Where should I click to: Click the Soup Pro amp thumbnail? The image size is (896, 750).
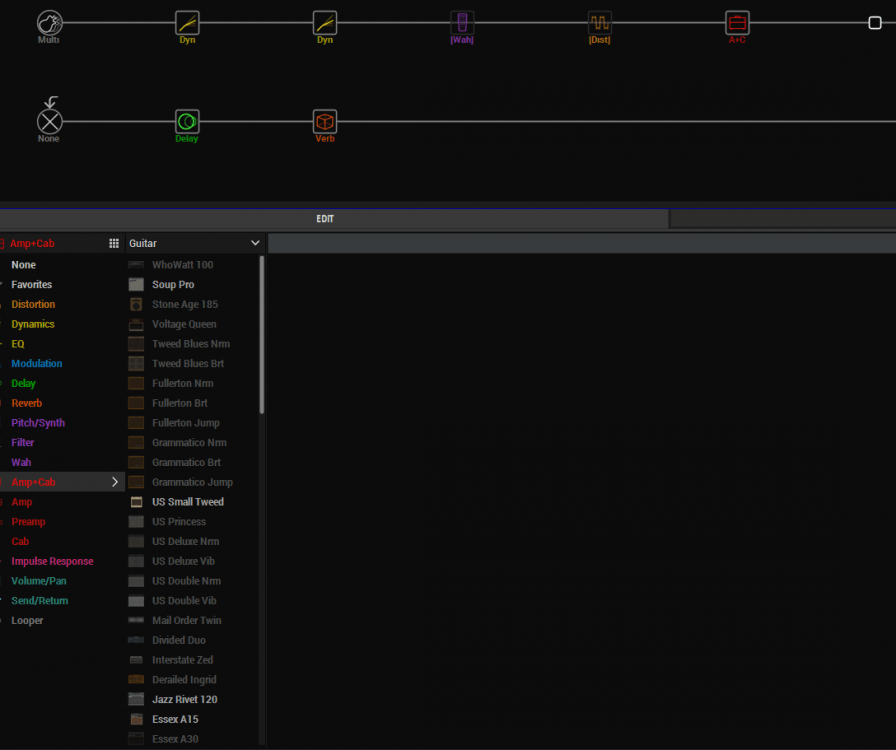point(136,285)
